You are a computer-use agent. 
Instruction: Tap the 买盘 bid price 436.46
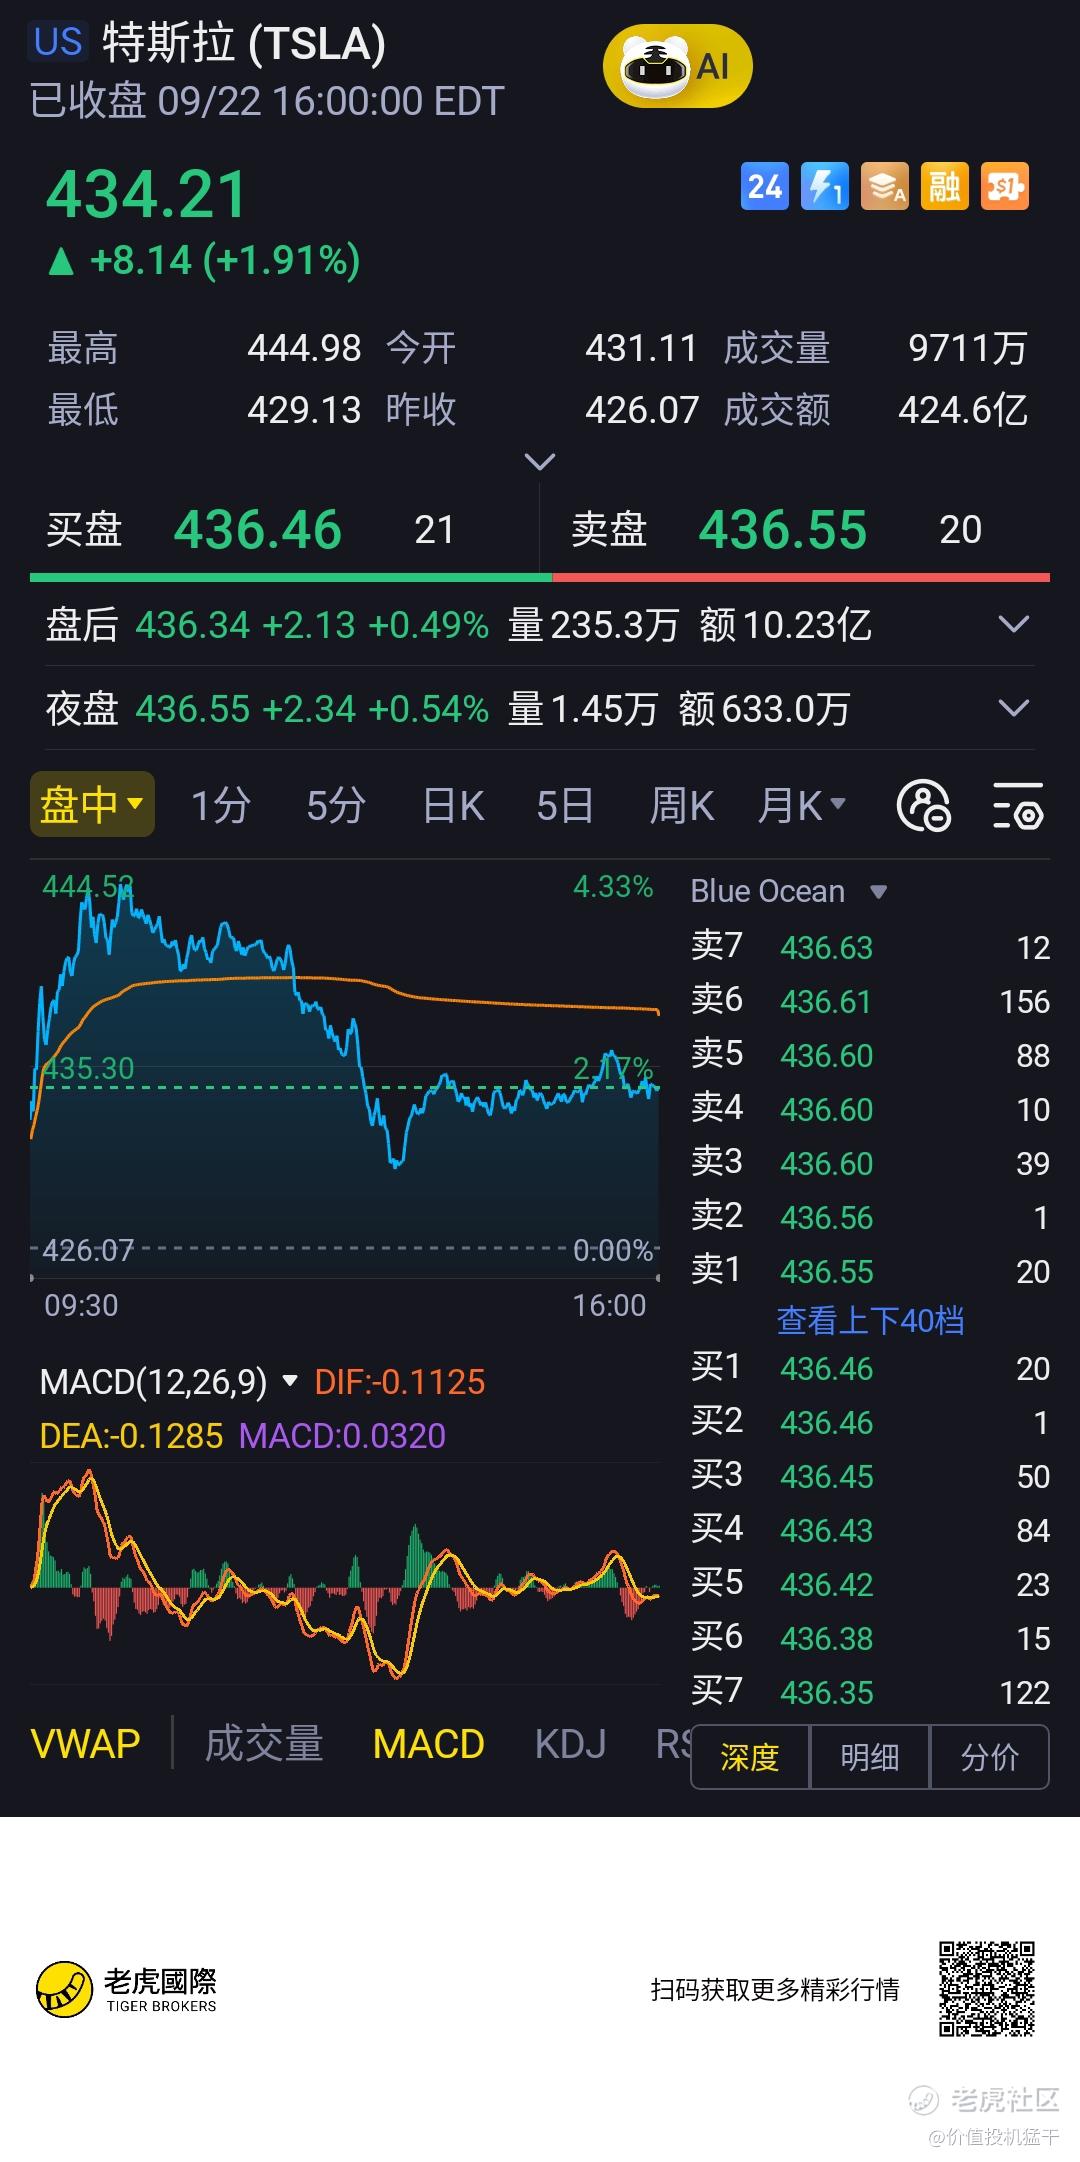click(x=258, y=529)
